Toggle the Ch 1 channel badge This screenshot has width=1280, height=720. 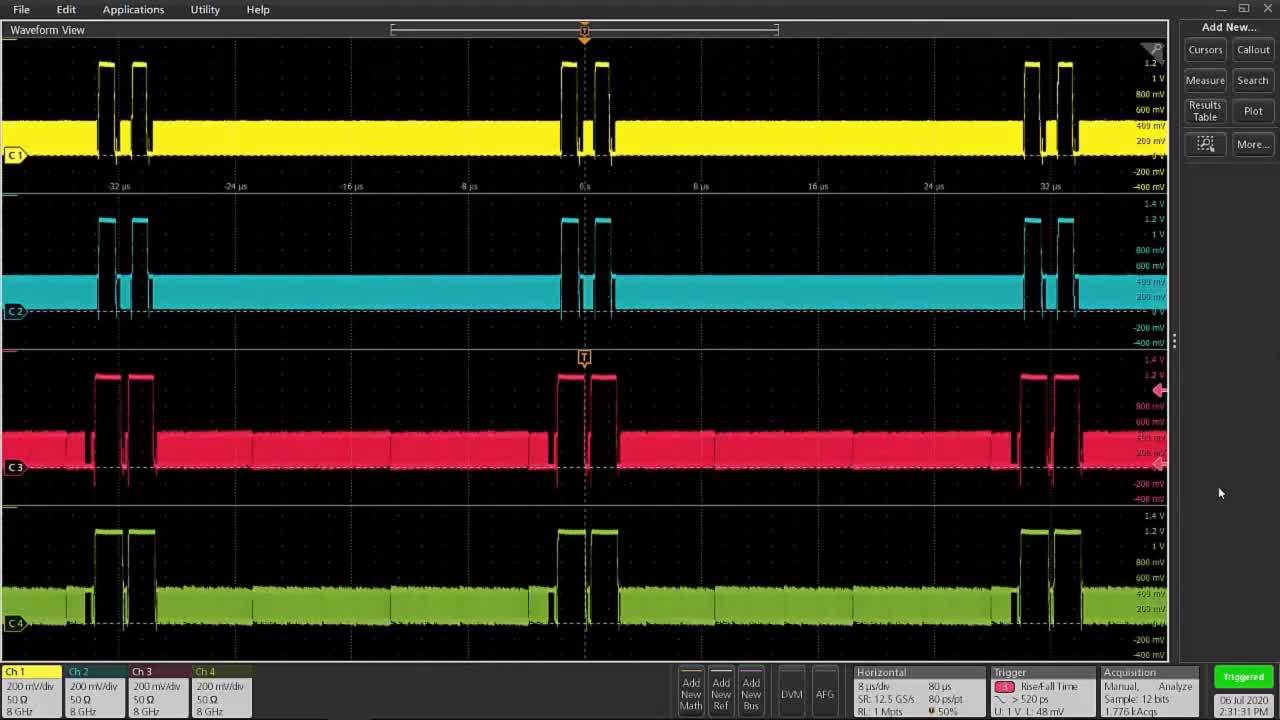coord(30,690)
